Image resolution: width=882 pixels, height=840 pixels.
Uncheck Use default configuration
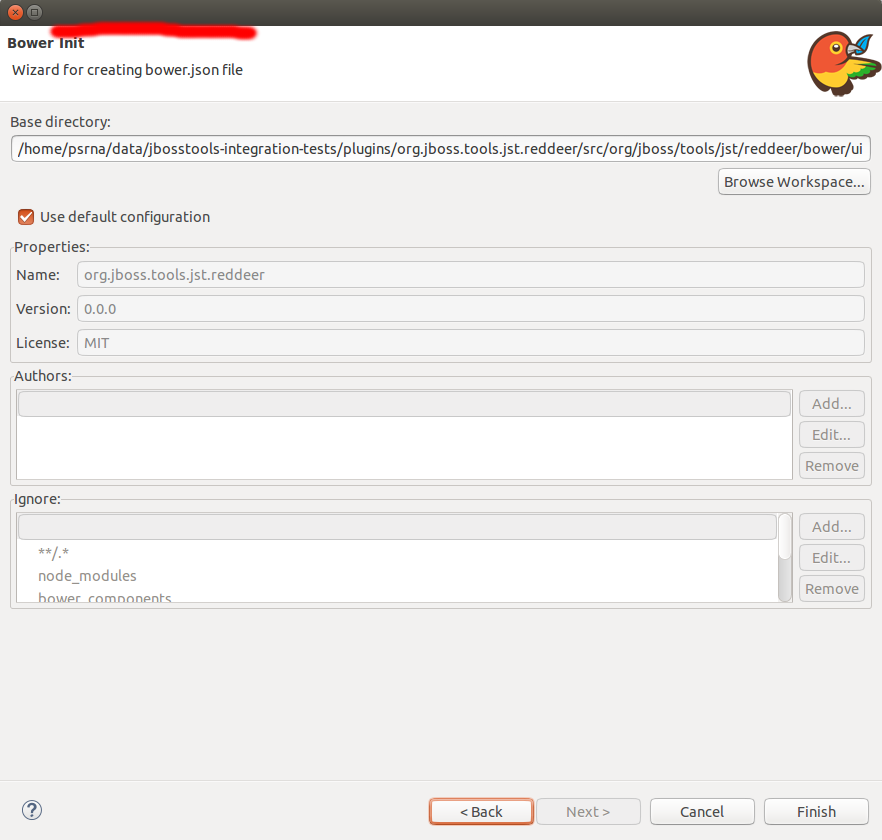tap(26, 217)
